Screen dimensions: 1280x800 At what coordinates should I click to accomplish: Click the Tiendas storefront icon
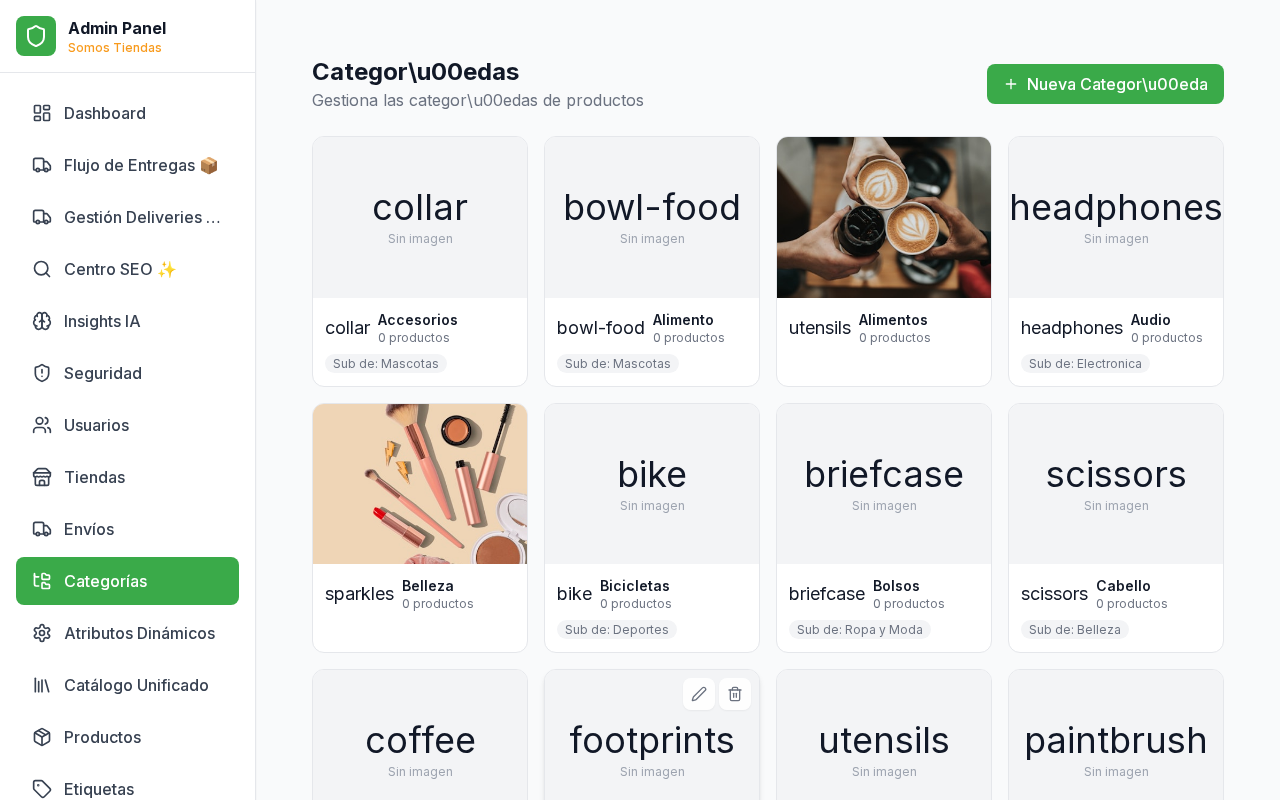coord(42,477)
